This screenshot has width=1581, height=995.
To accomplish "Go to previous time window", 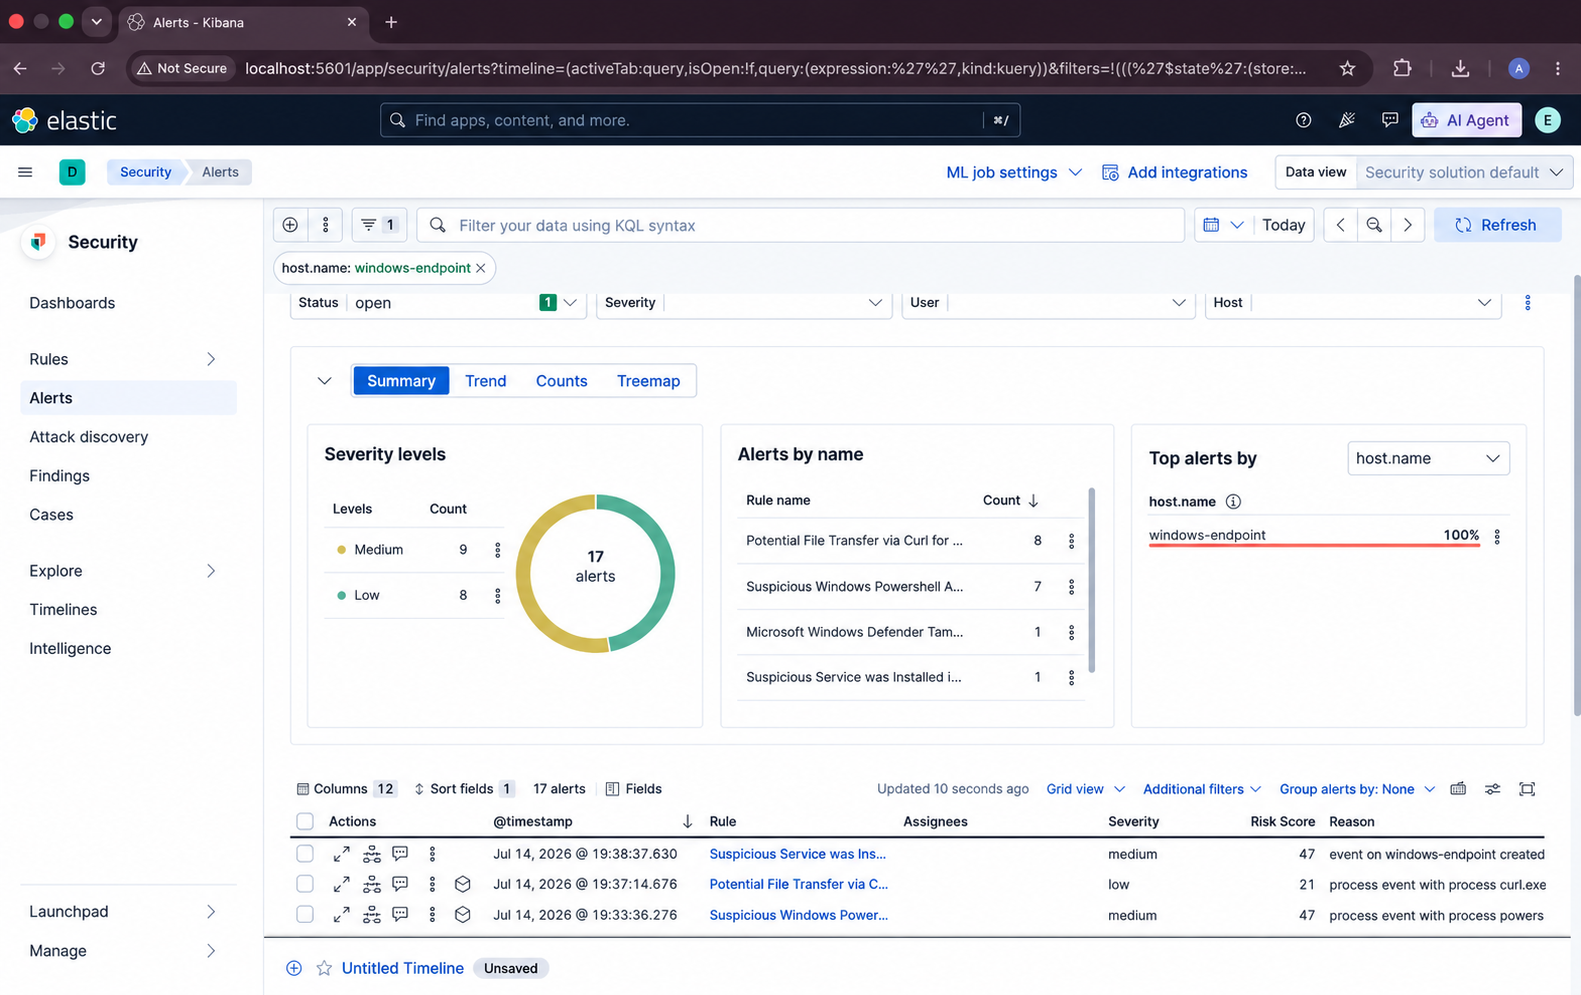I will [1340, 225].
